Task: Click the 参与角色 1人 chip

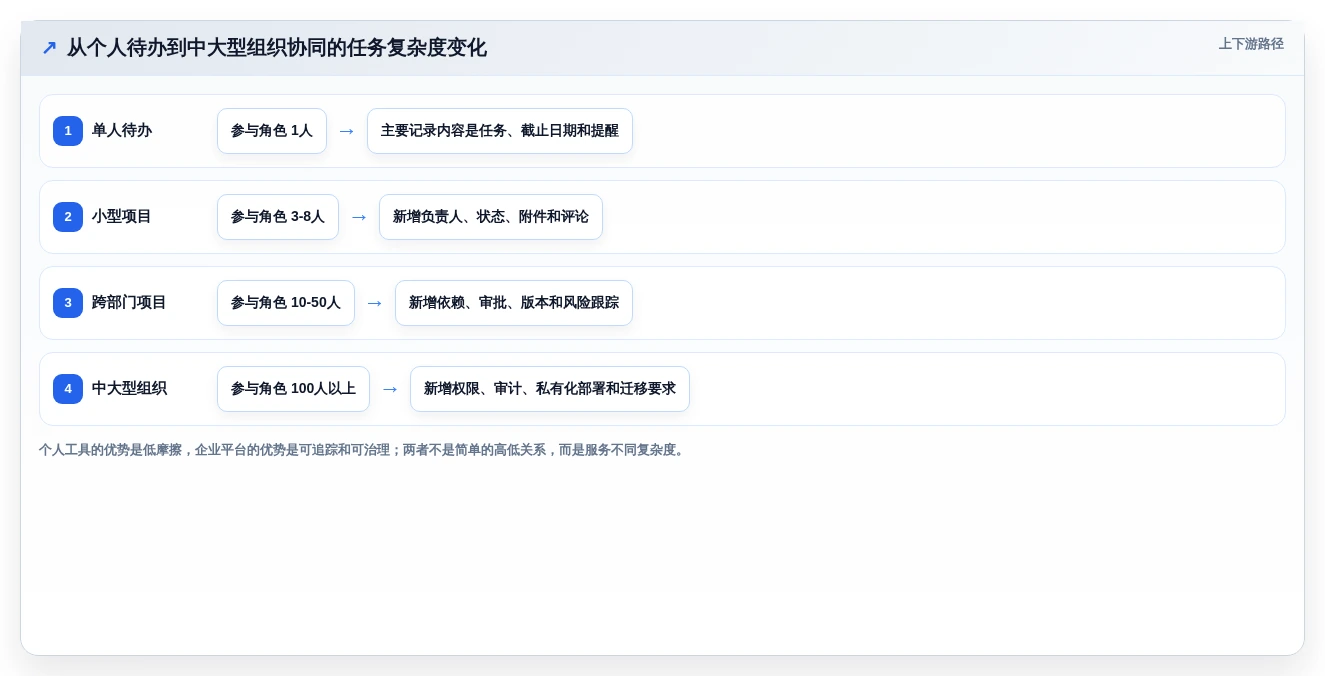Action: coord(272,131)
